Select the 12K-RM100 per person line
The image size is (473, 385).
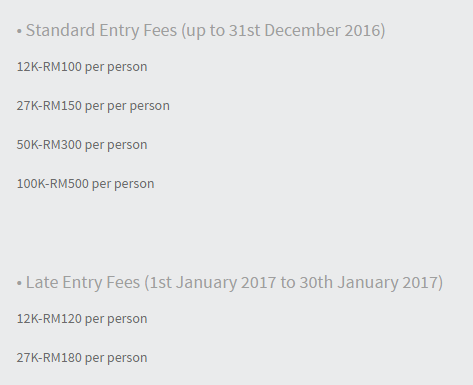(82, 67)
